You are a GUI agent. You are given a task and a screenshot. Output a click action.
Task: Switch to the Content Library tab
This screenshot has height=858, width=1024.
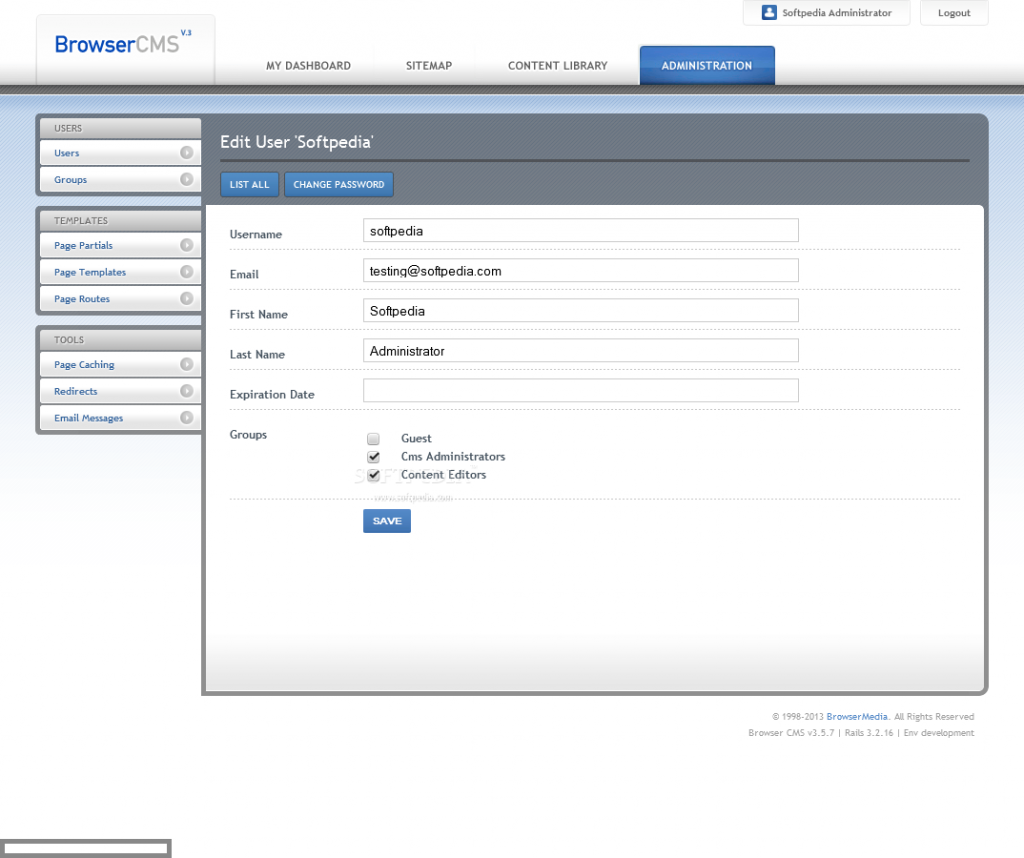[x=558, y=66]
